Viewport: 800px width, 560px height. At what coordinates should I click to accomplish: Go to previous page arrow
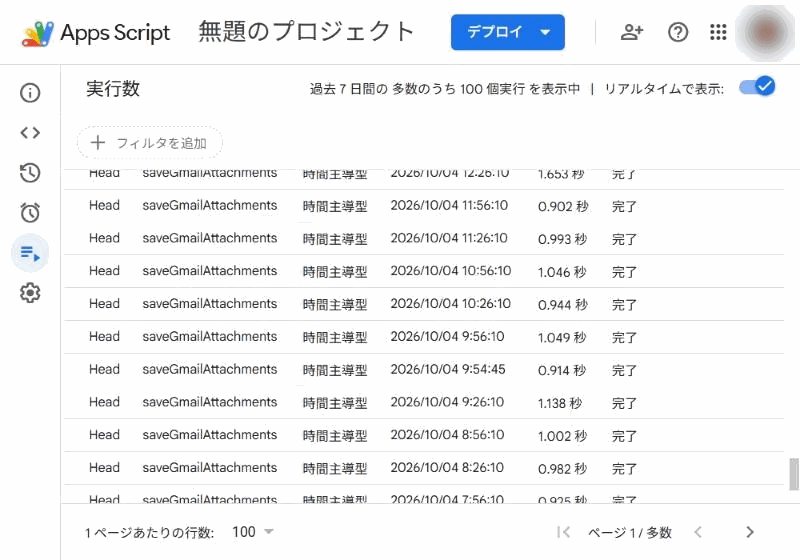[698, 532]
